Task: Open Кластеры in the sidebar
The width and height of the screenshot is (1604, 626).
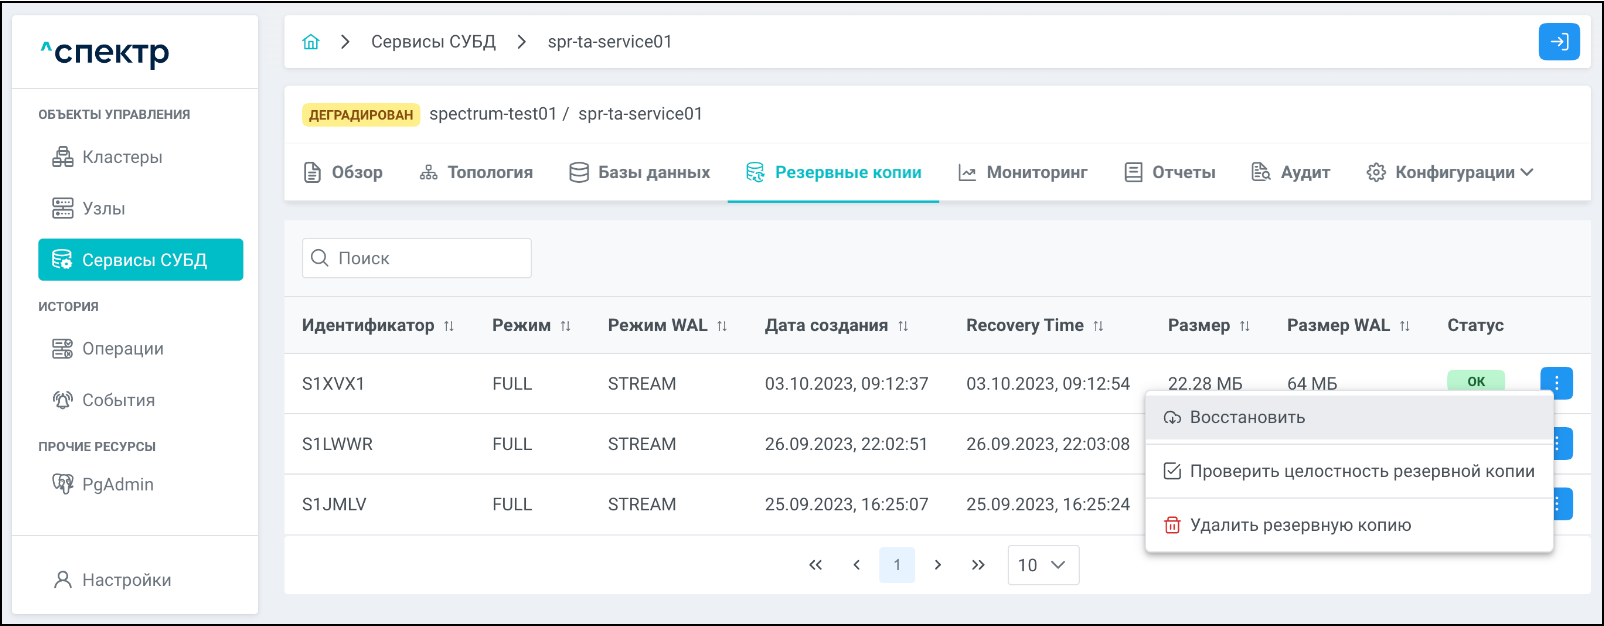Action: coord(122,157)
